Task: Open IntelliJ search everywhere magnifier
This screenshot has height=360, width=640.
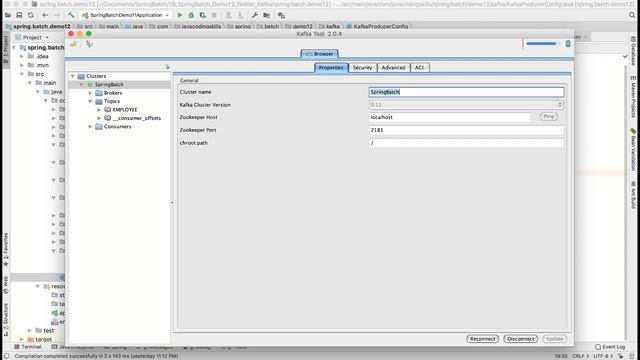Action: (x=632, y=15)
